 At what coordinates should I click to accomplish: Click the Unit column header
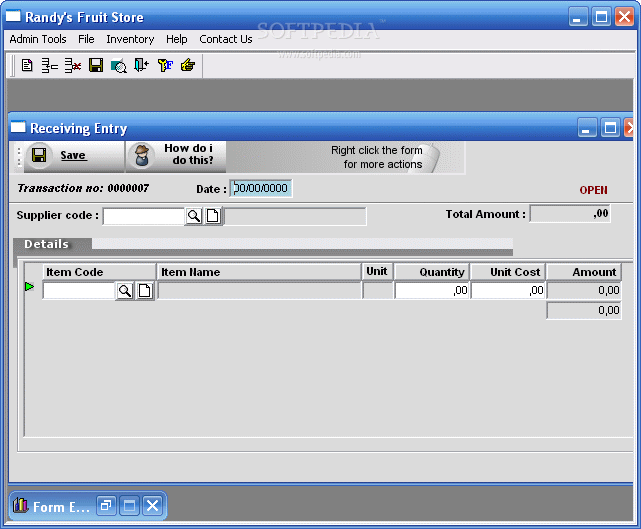click(x=377, y=271)
